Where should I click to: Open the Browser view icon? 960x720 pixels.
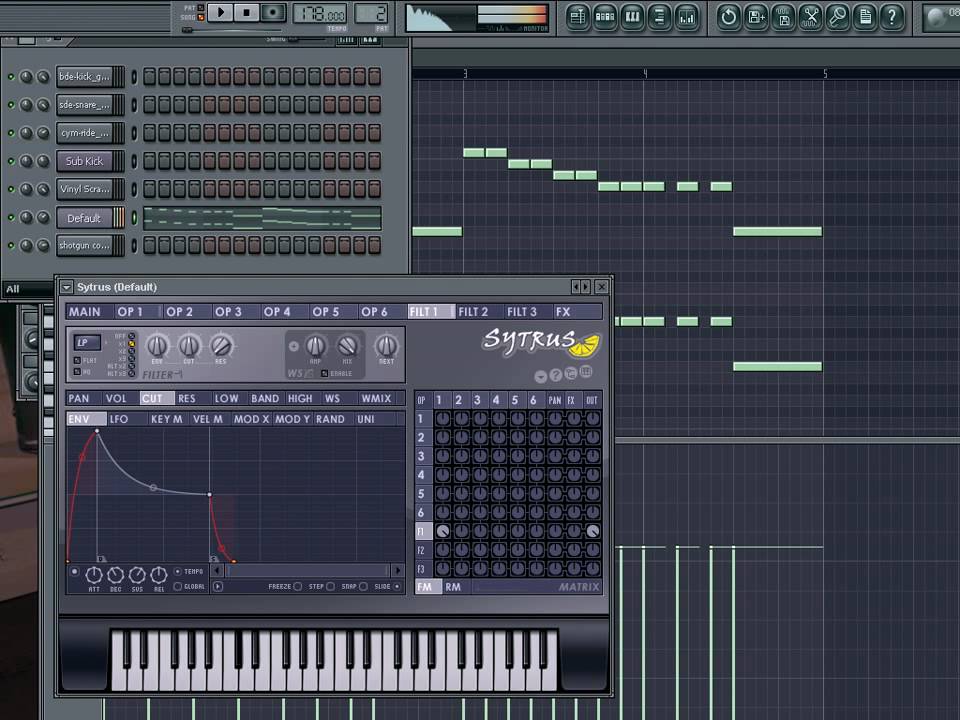(659, 17)
